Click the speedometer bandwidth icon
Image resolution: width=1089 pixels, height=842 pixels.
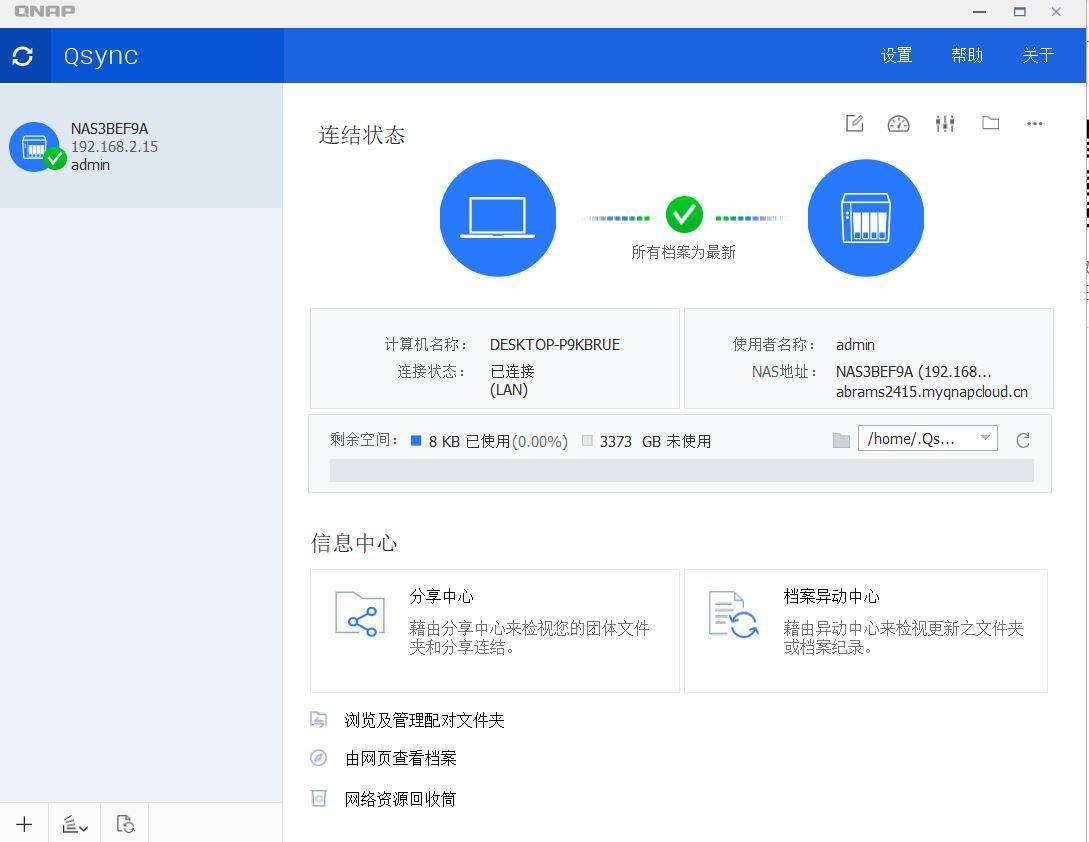point(898,123)
